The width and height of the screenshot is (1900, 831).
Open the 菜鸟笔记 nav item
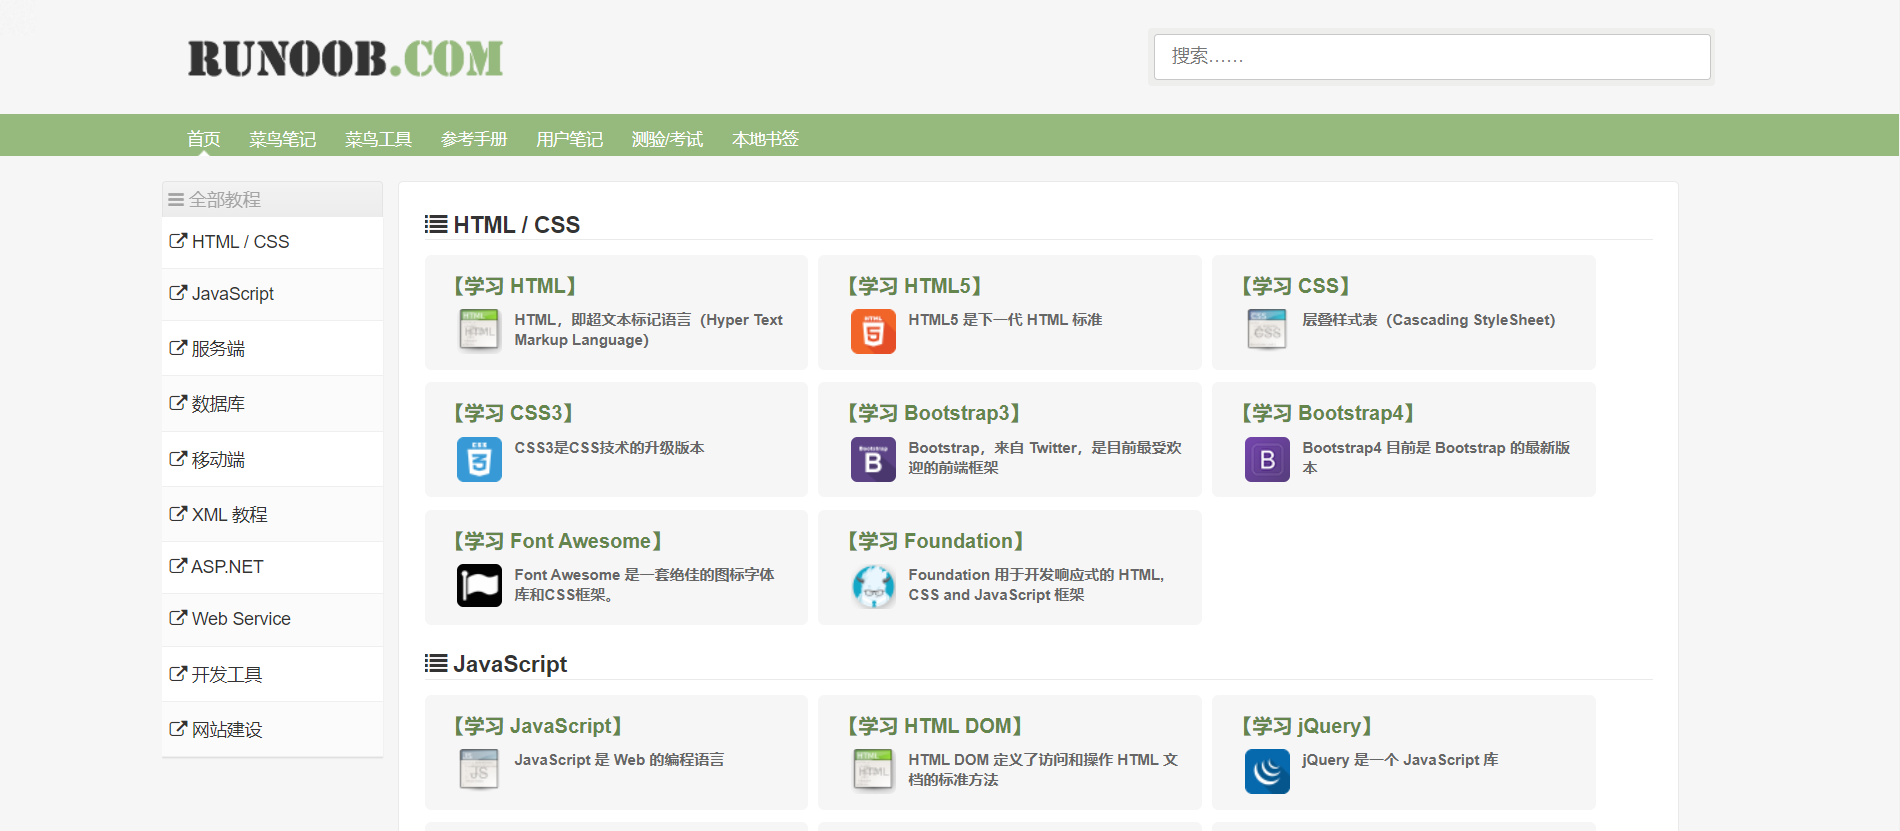(283, 139)
